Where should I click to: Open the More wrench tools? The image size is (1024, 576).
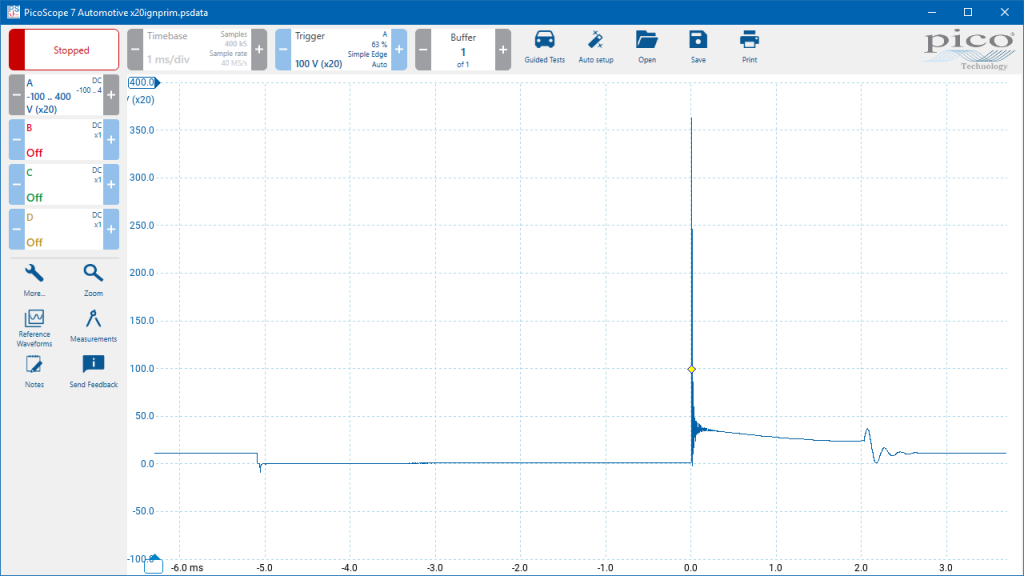[34, 280]
